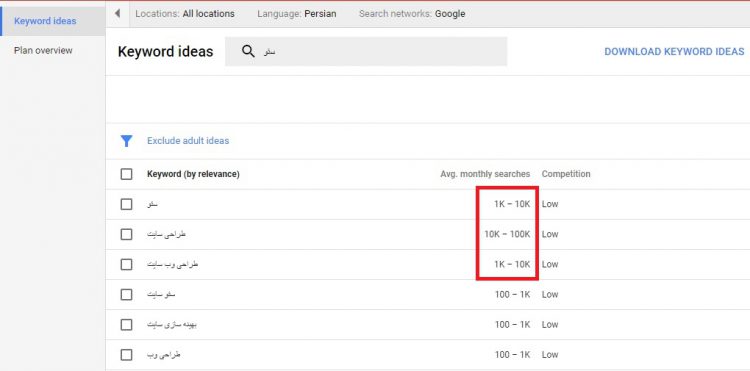Sort by the Keyword (by relevance) column

pyautogui.click(x=193, y=174)
